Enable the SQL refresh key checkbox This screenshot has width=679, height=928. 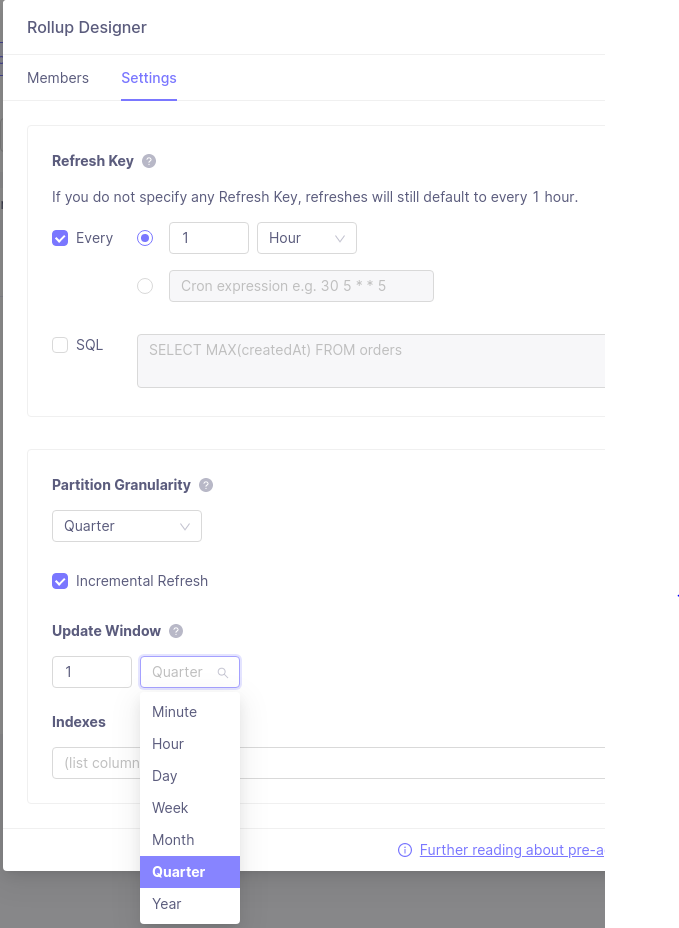[x=60, y=344]
